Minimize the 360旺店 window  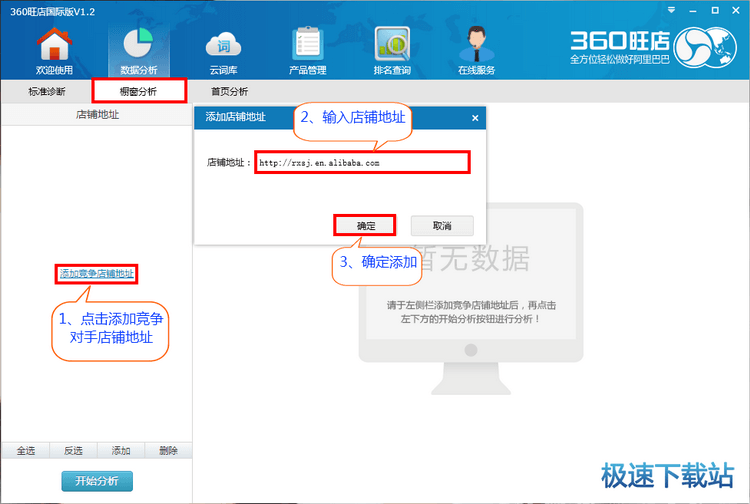pos(693,10)
